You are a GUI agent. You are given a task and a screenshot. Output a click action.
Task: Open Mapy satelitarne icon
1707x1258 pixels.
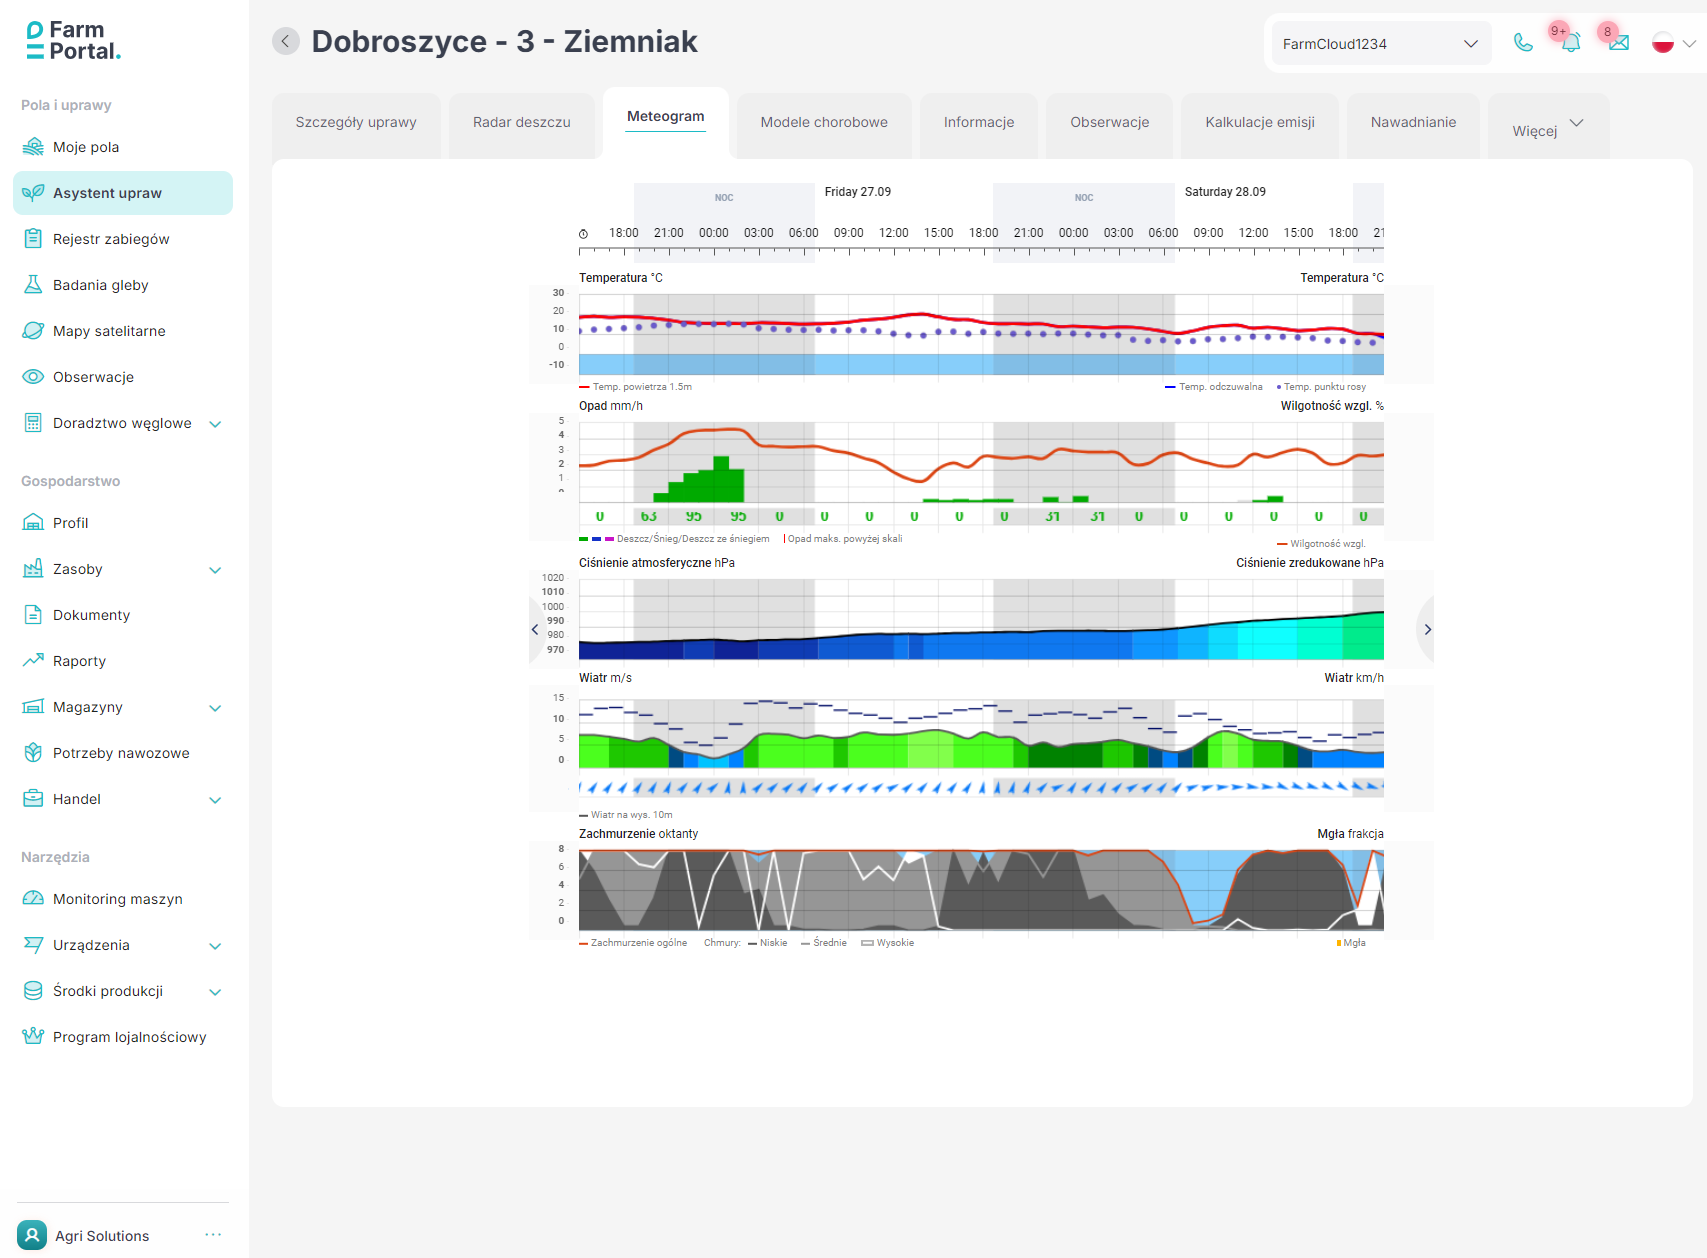click(33, 331)
